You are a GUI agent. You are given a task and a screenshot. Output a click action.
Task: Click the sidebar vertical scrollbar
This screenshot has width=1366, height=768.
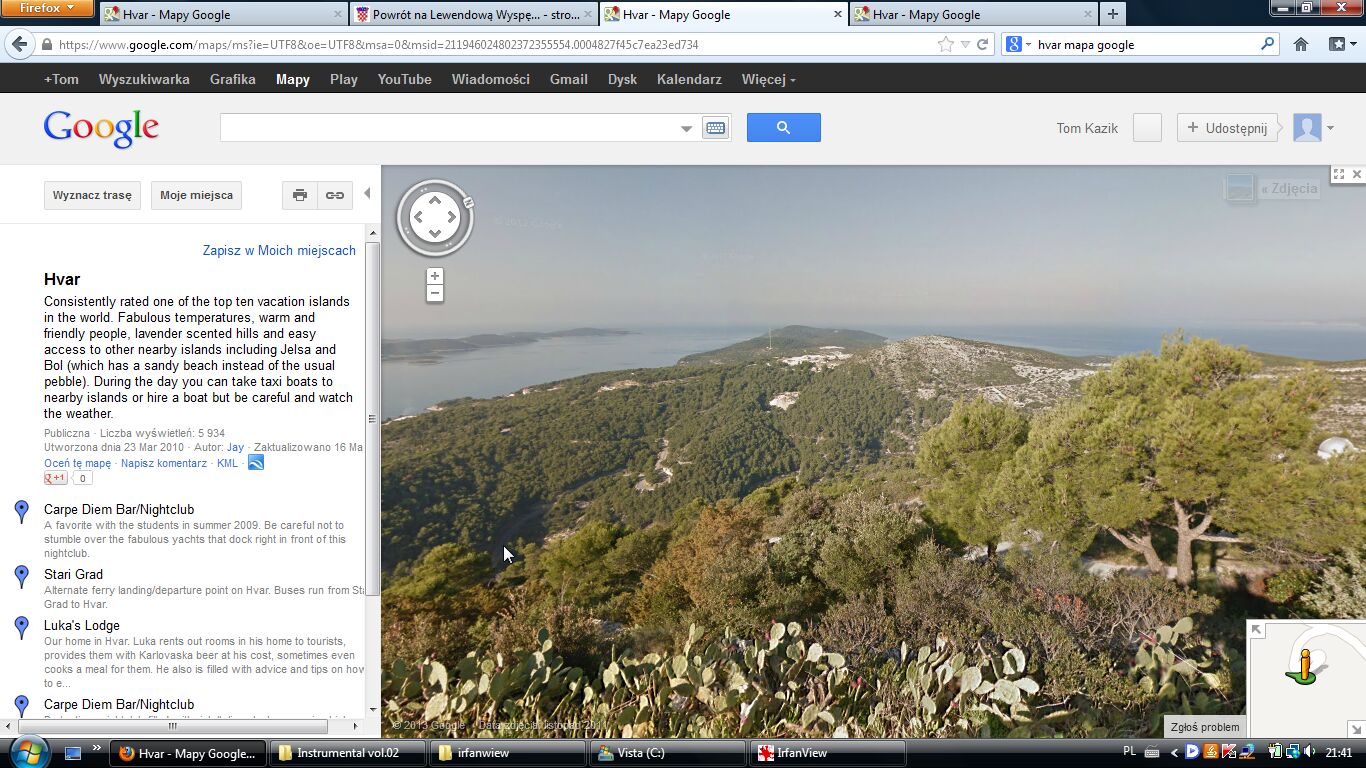(x=372, y=418)
